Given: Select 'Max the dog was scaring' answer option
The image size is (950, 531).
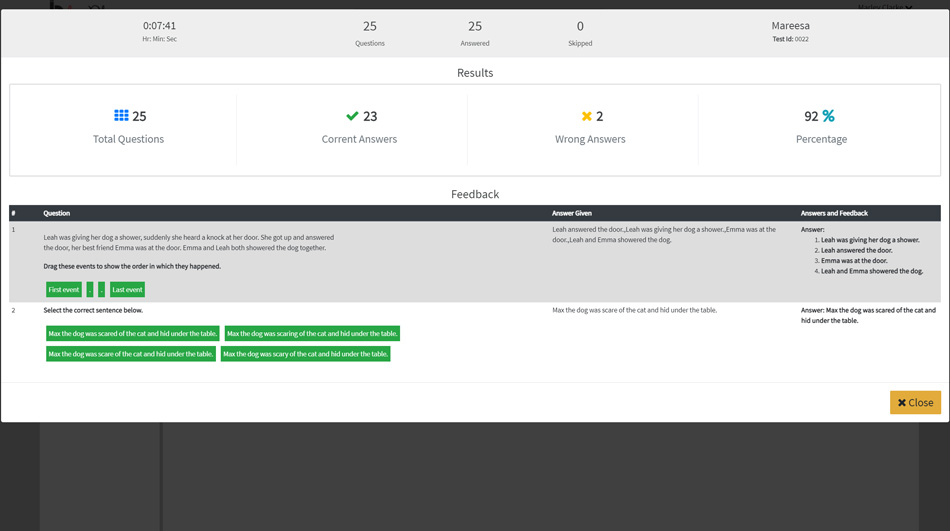Looking at the screenshot, I should pyautogui.click(x=312, y=334).
